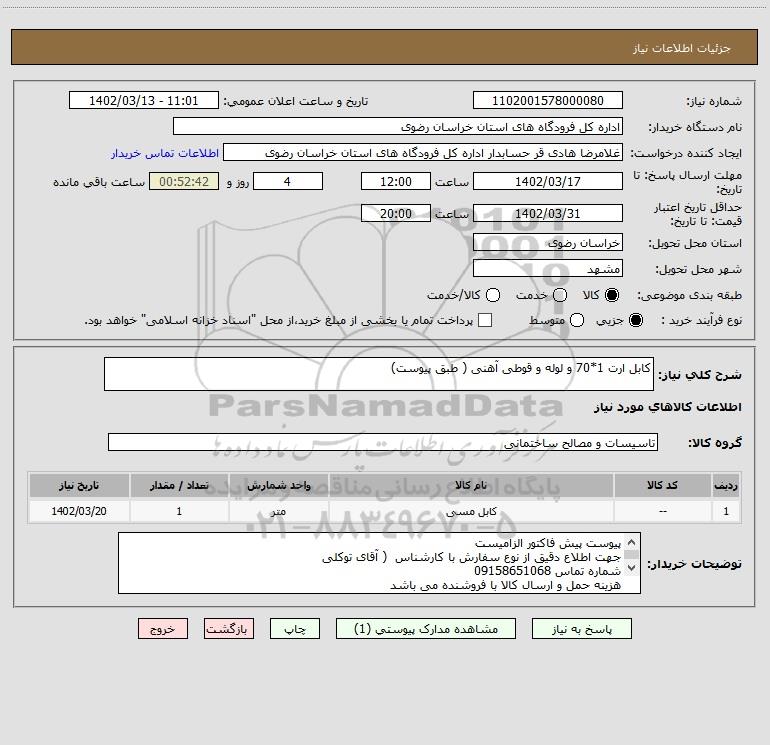Click the گروه کالا field تاسیسات و مصالح ساختمانی
Screen dimensions: 770x745
(x=383, y=442)
